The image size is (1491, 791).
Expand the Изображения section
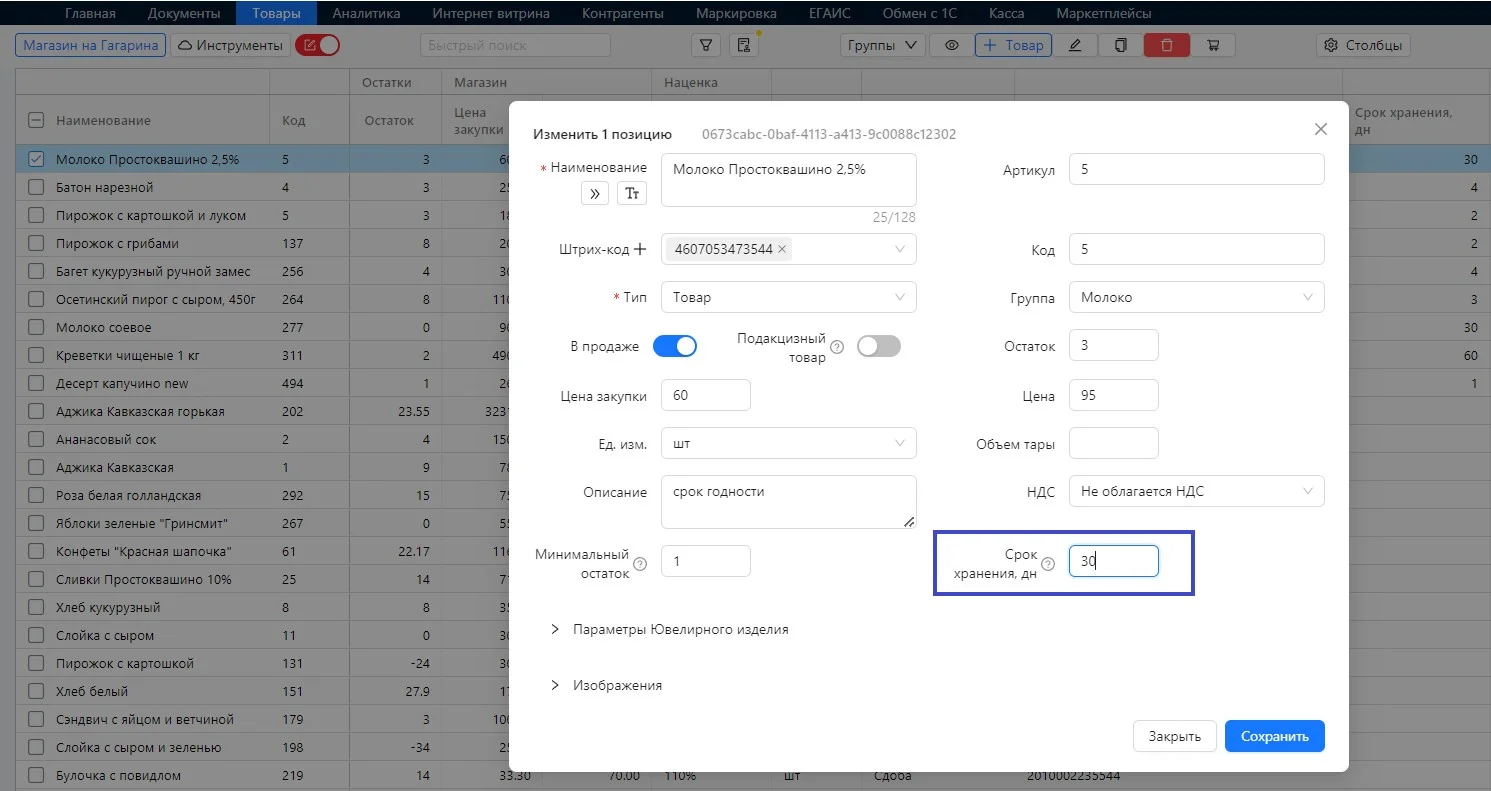tap(607, 686)
